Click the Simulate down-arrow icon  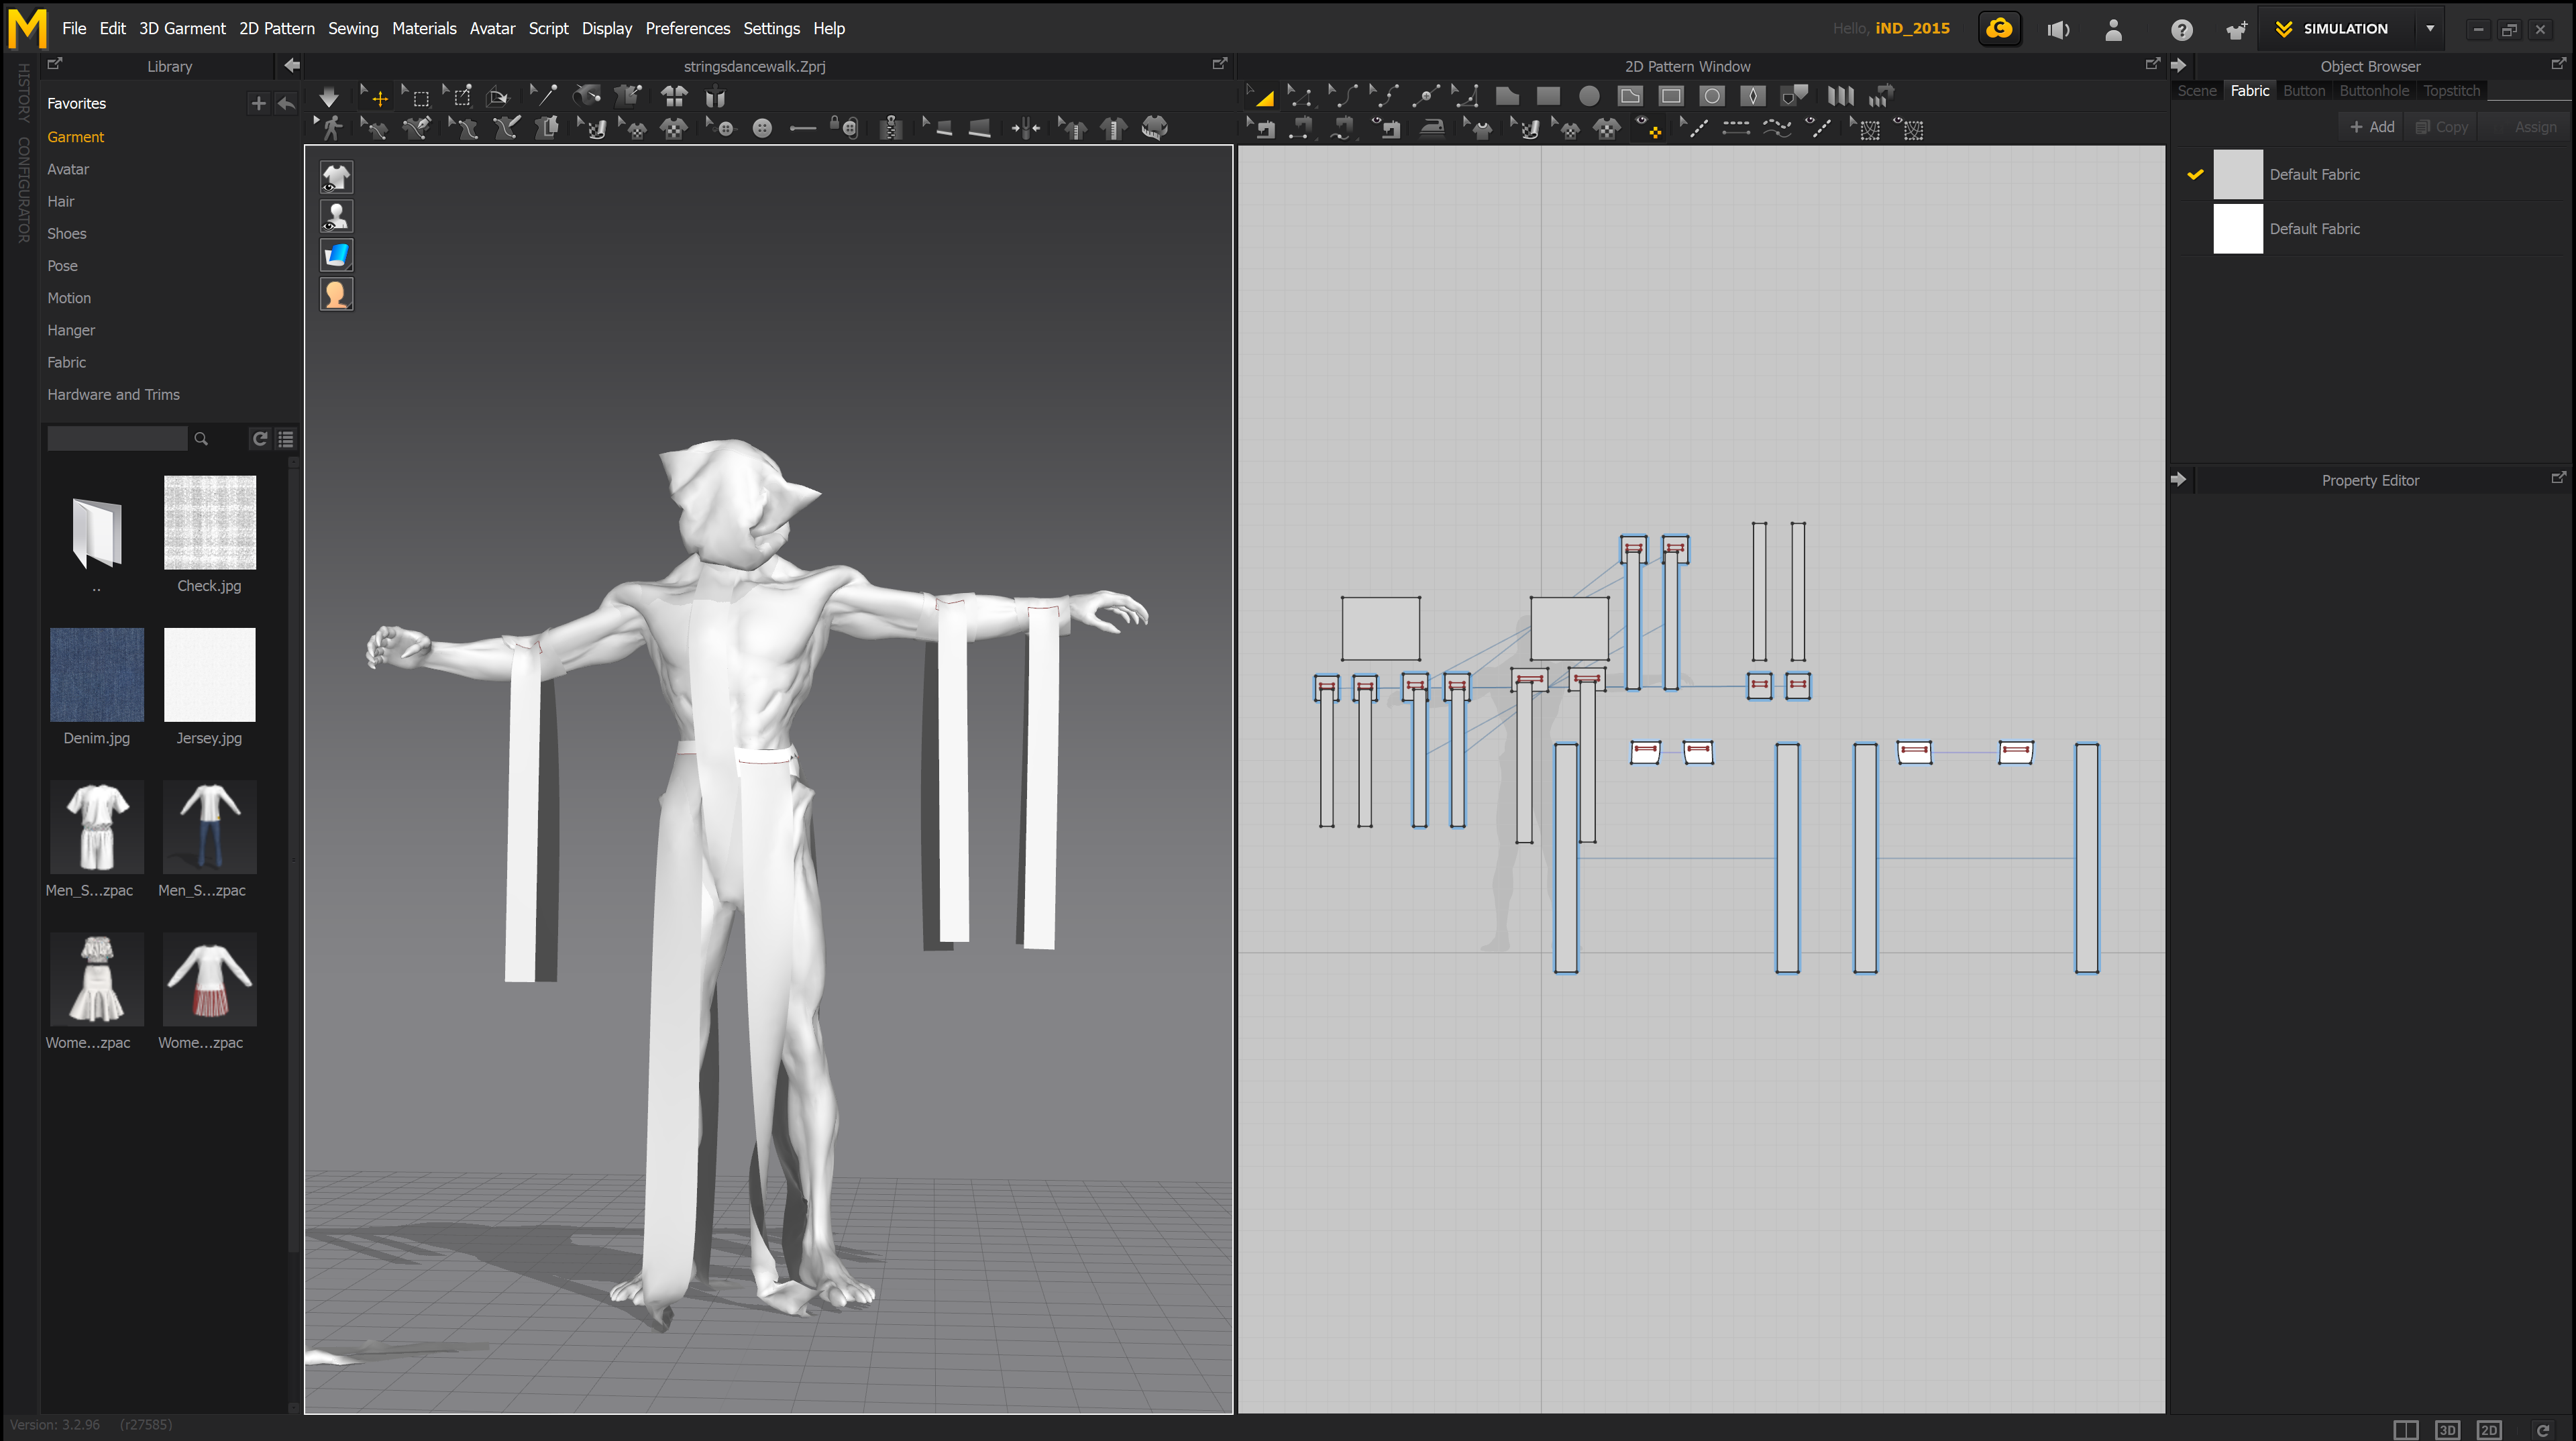[328, 97]
